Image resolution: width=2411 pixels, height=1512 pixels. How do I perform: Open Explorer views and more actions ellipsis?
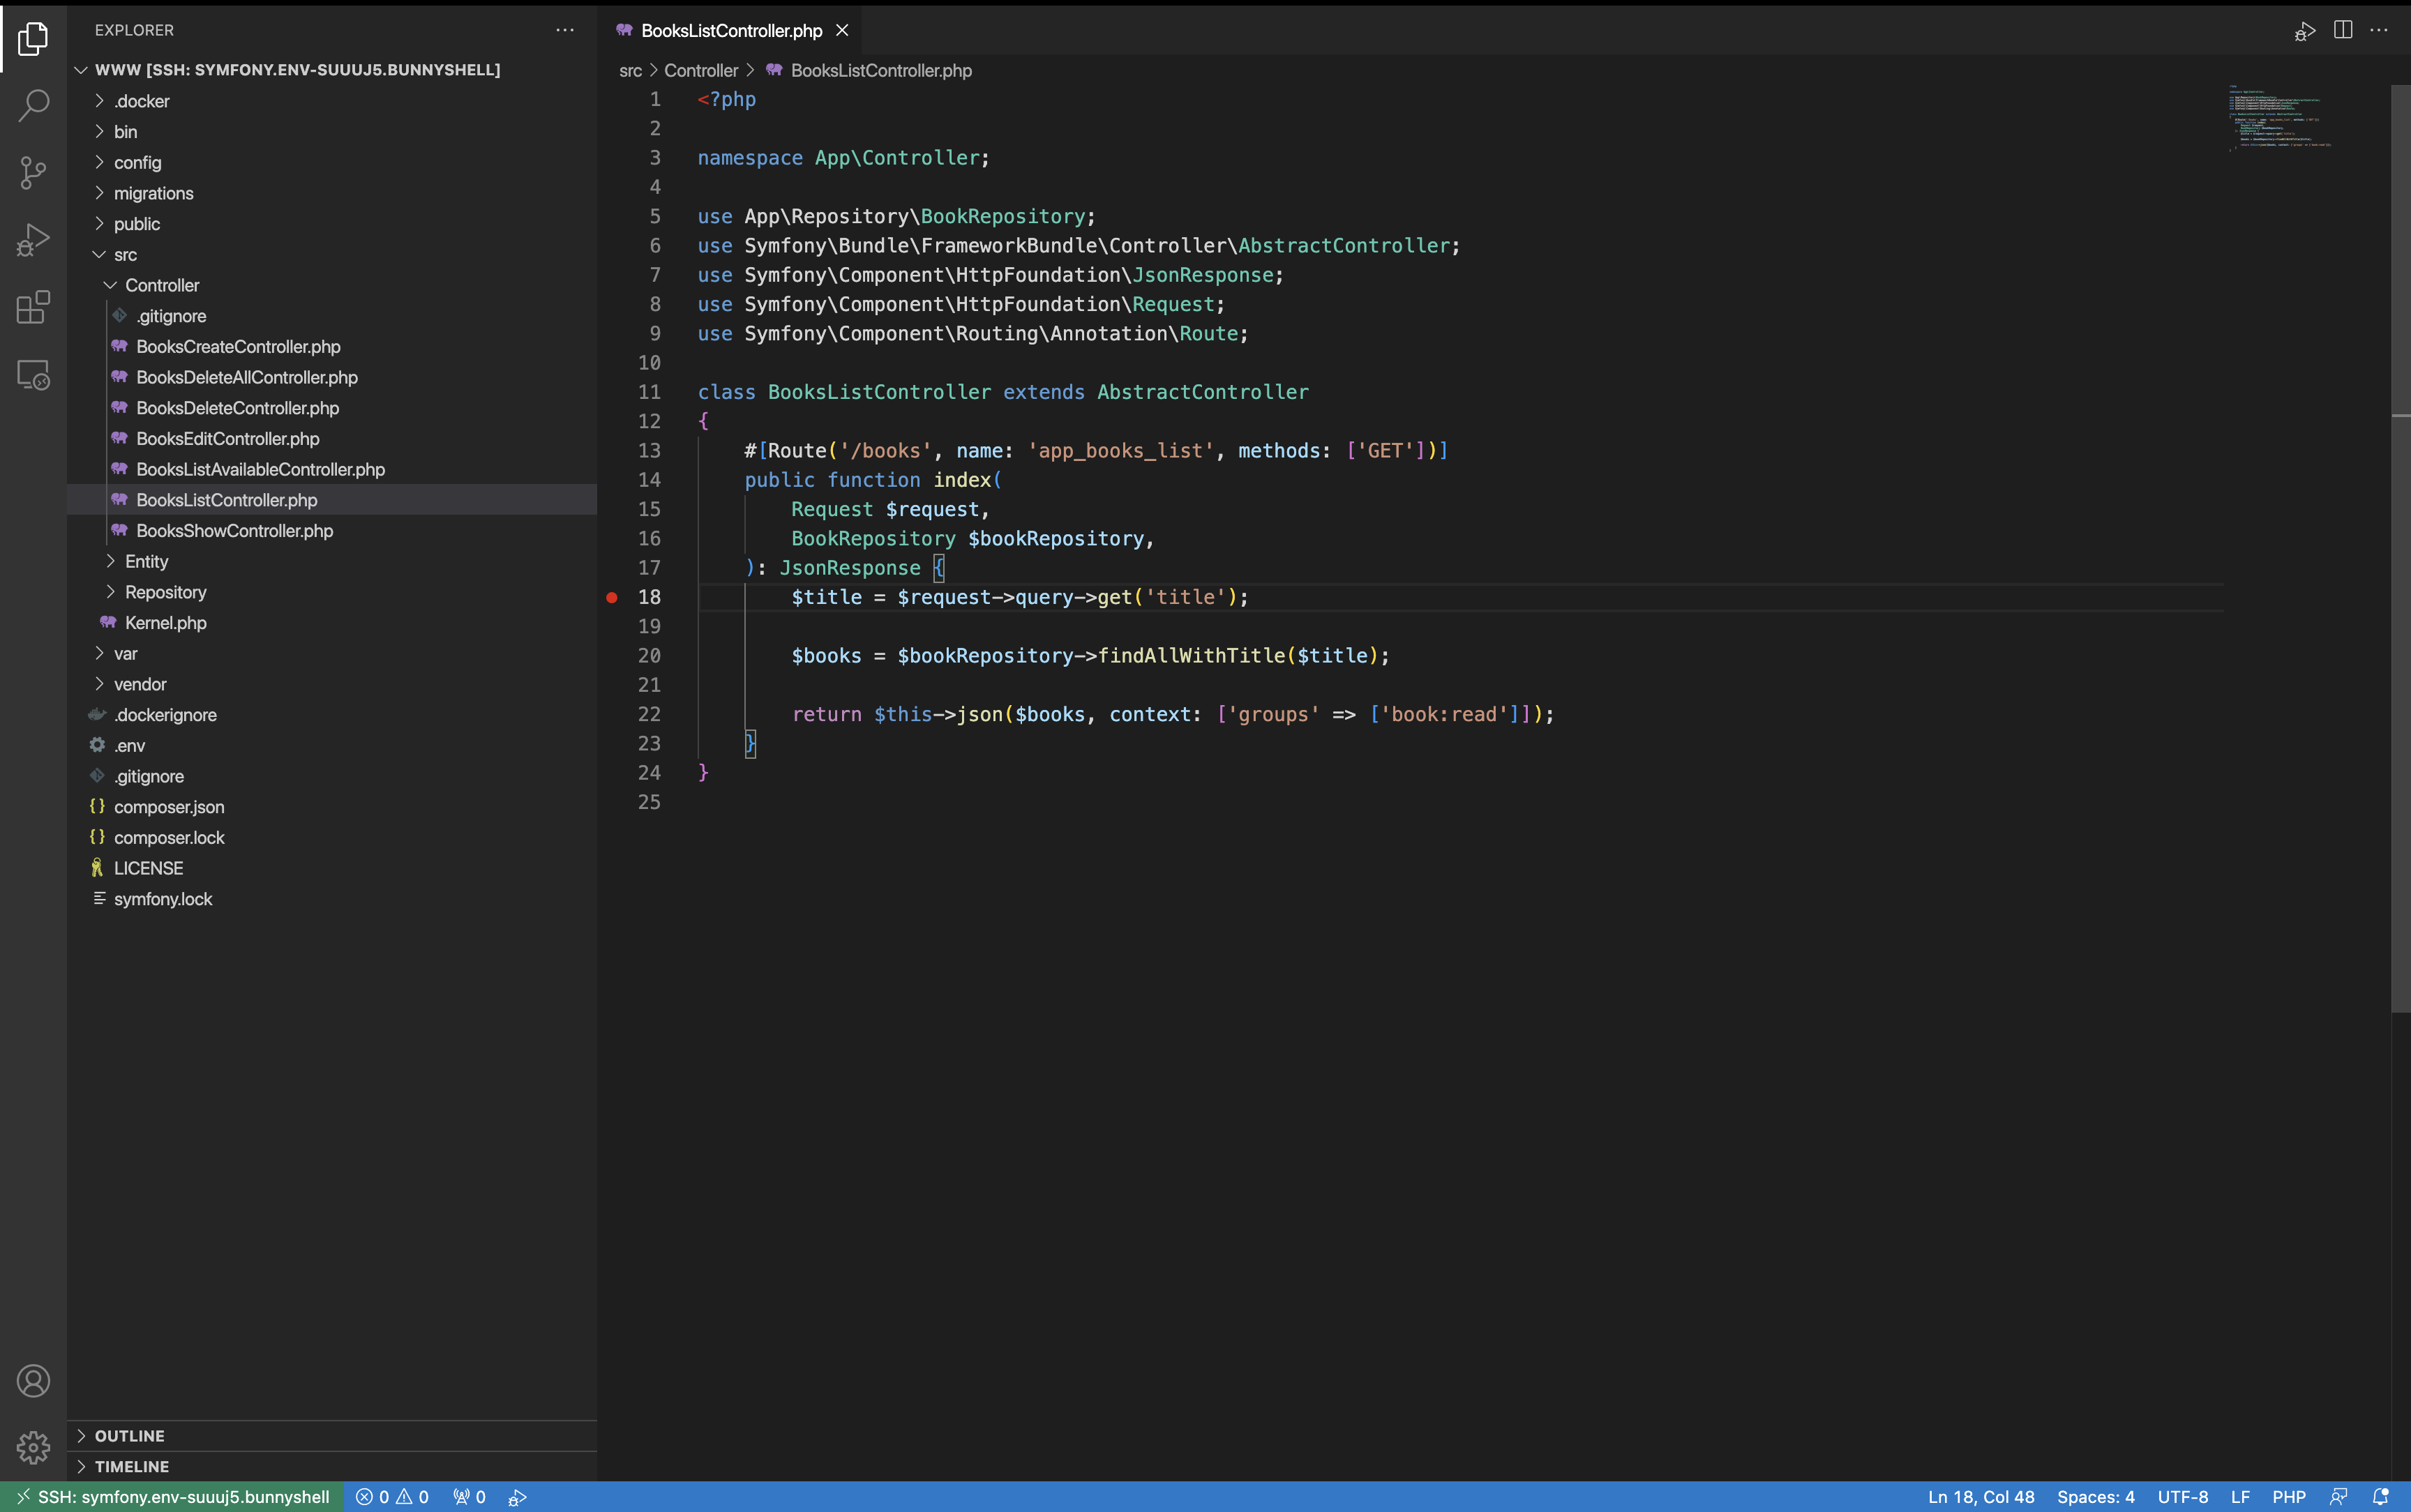(565, 30)
